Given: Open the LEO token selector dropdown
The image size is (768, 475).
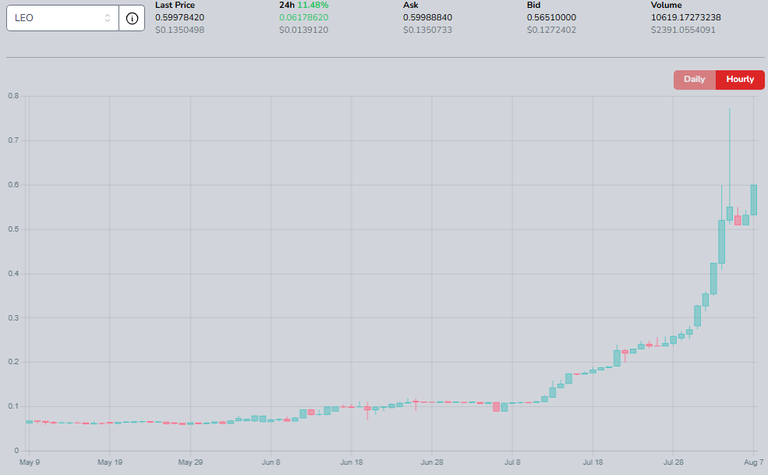Looking at the screenshot, I should [x=63, y=18].
